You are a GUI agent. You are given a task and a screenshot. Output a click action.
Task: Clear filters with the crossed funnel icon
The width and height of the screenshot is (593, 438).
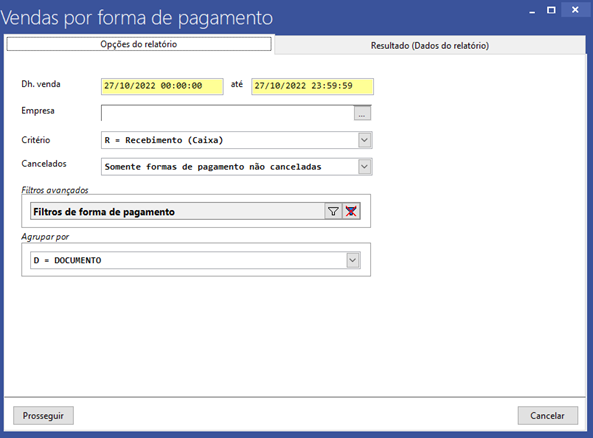pyautogui.click(x=351, y=211)
